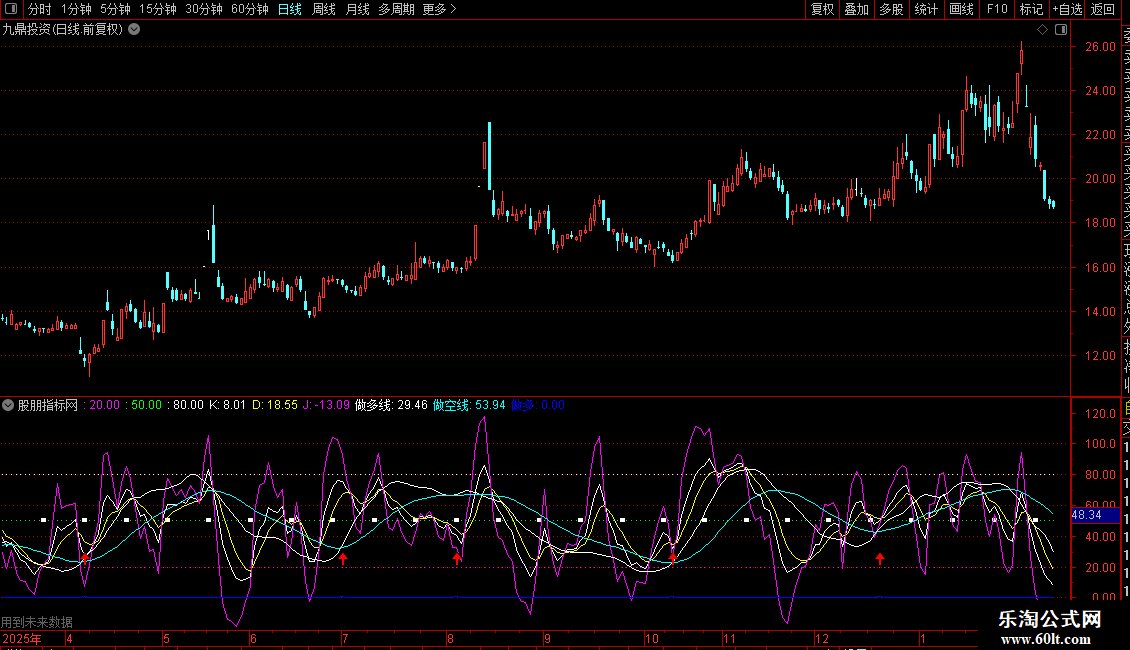Click the panel toggle icon at top-left
Screen dimensions: 1130x650
point(11,9)
